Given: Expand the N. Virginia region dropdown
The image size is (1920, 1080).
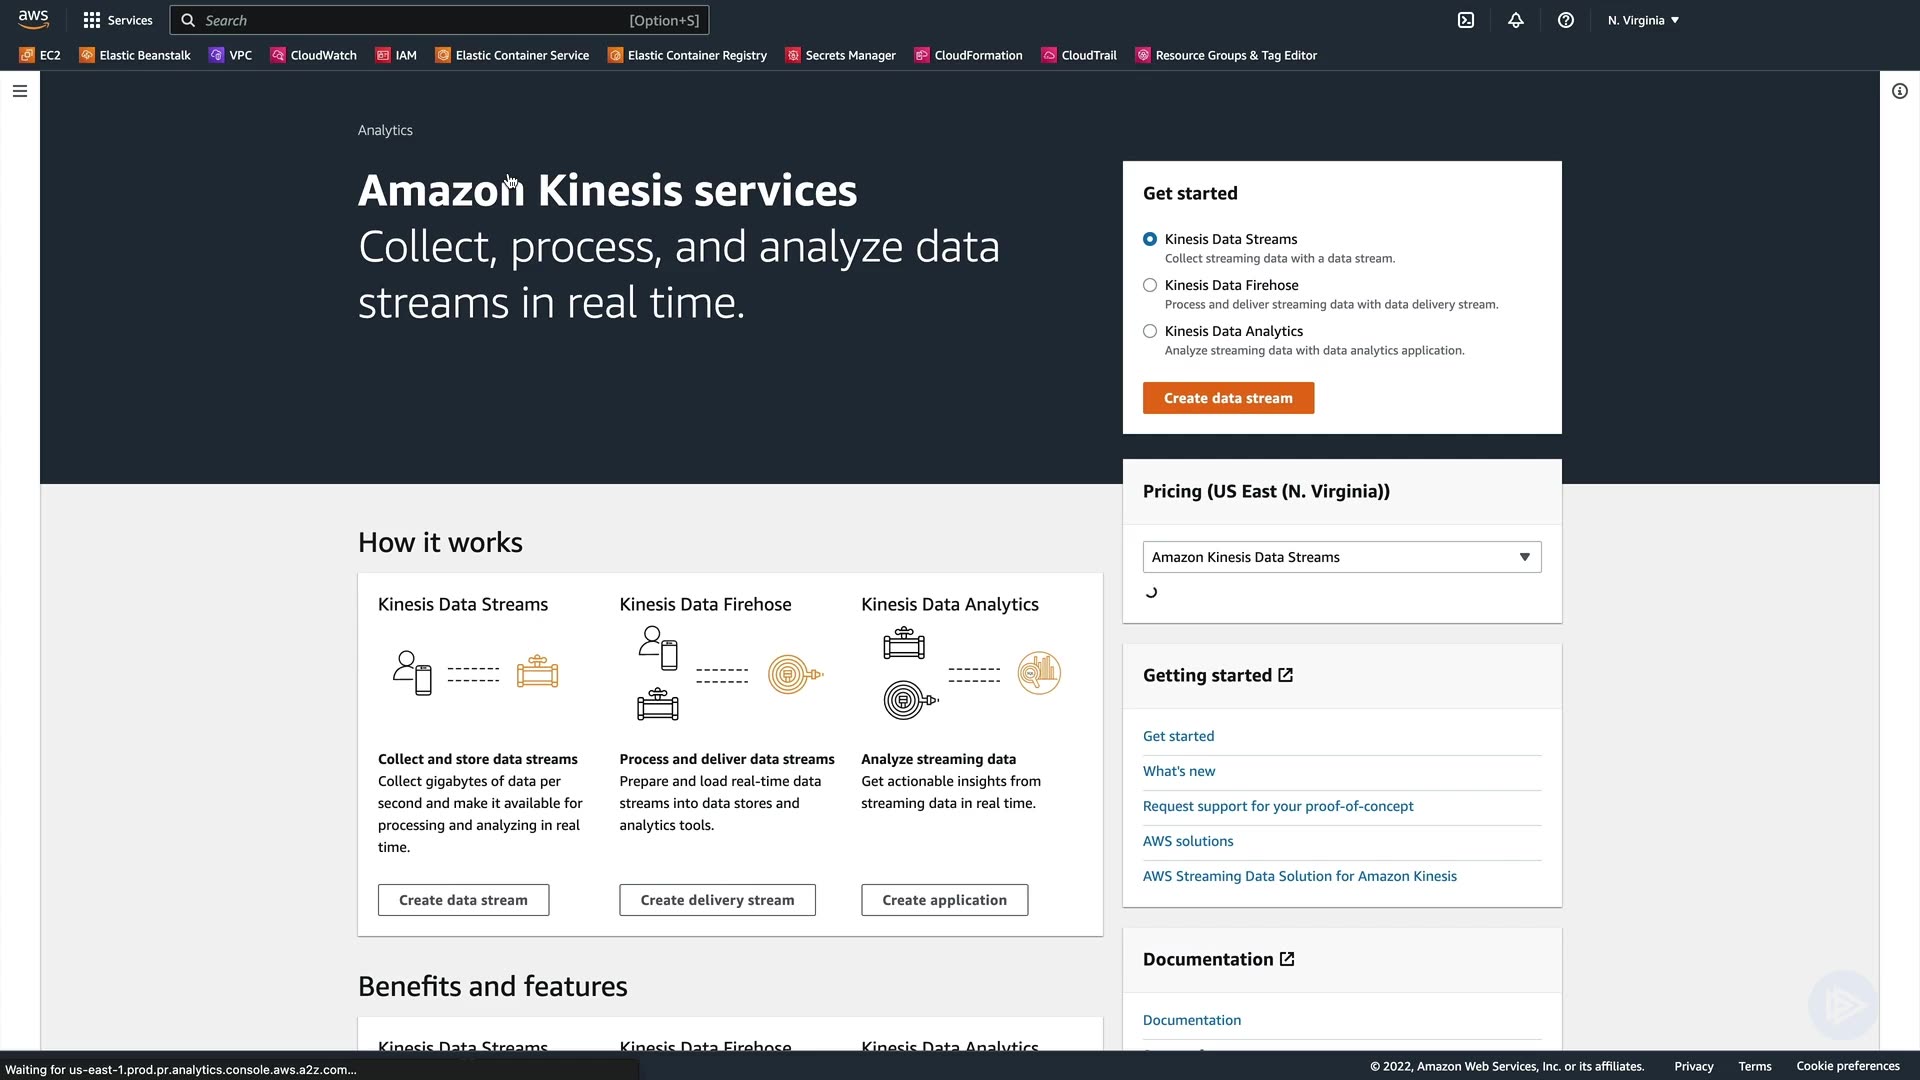Looking at the screenshot, I should (1643, 20).
